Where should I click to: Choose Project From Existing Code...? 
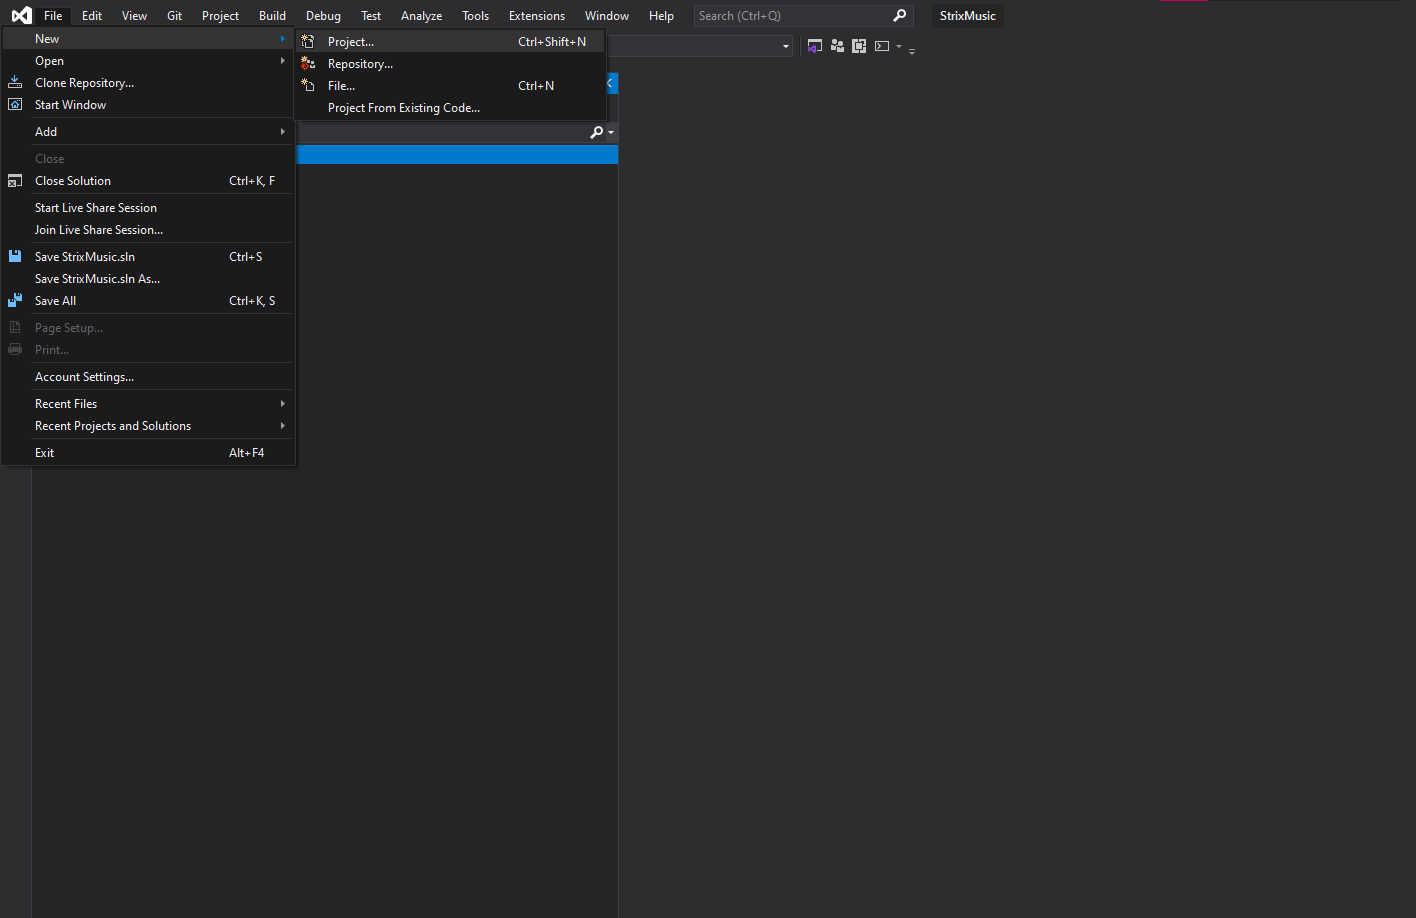click(404, 108)
